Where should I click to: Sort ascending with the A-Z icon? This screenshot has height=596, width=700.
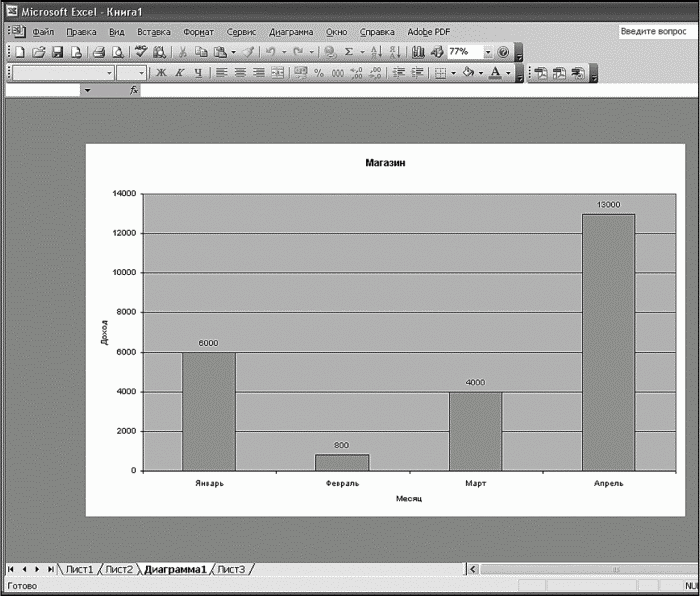[376, 52]
